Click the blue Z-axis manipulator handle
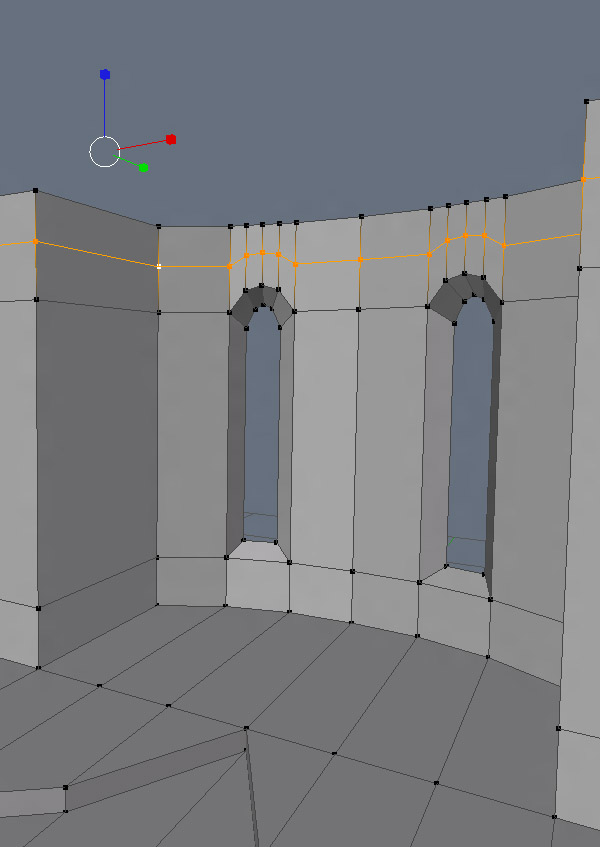The width and height of the screenshot is (600, 847). pos(105,75)
